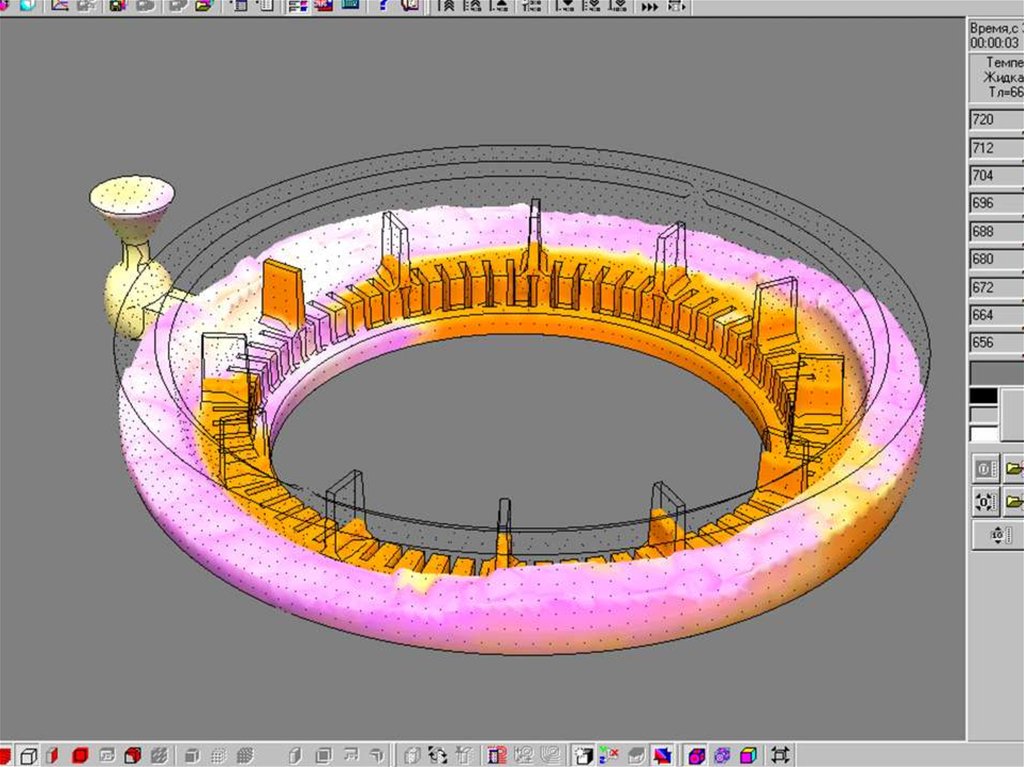Click the folder button in right panel top row
1024x767 pixels.
[x=1013, y=468]
